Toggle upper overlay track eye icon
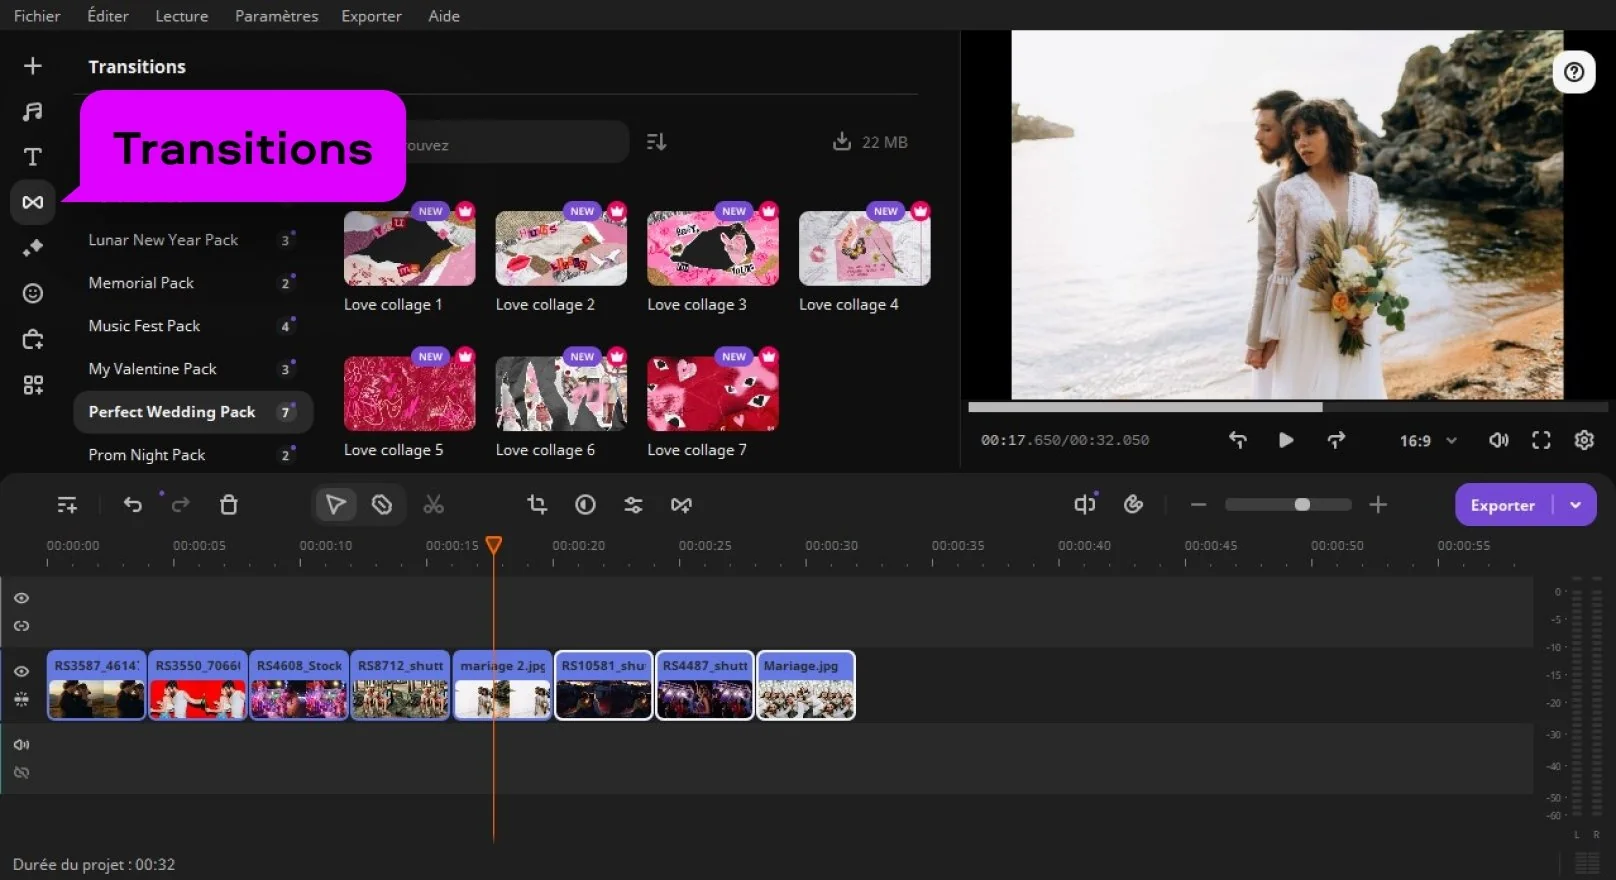Image resolution: width=1616 pixels, height=880 pixels. click(x=21, y=598)
